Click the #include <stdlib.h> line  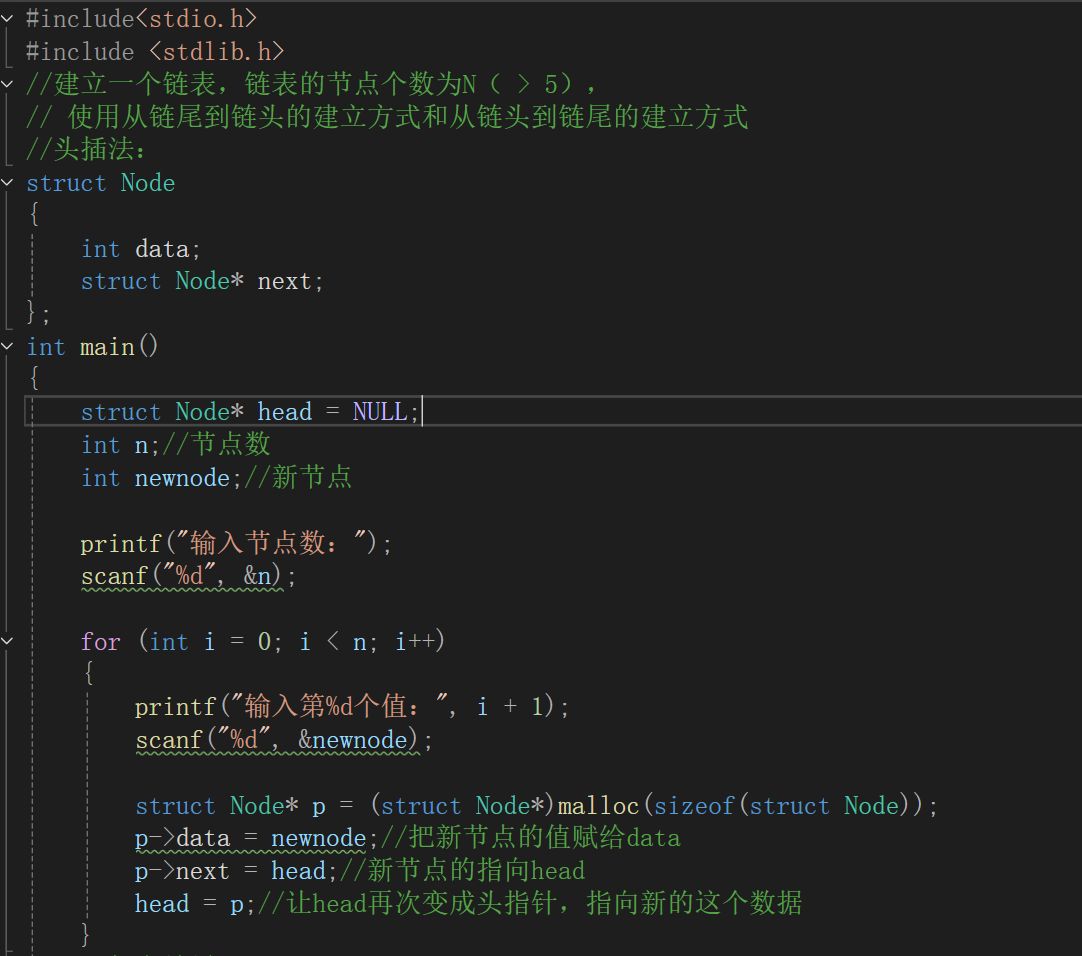pyautogui.click(x=155, y=52)
